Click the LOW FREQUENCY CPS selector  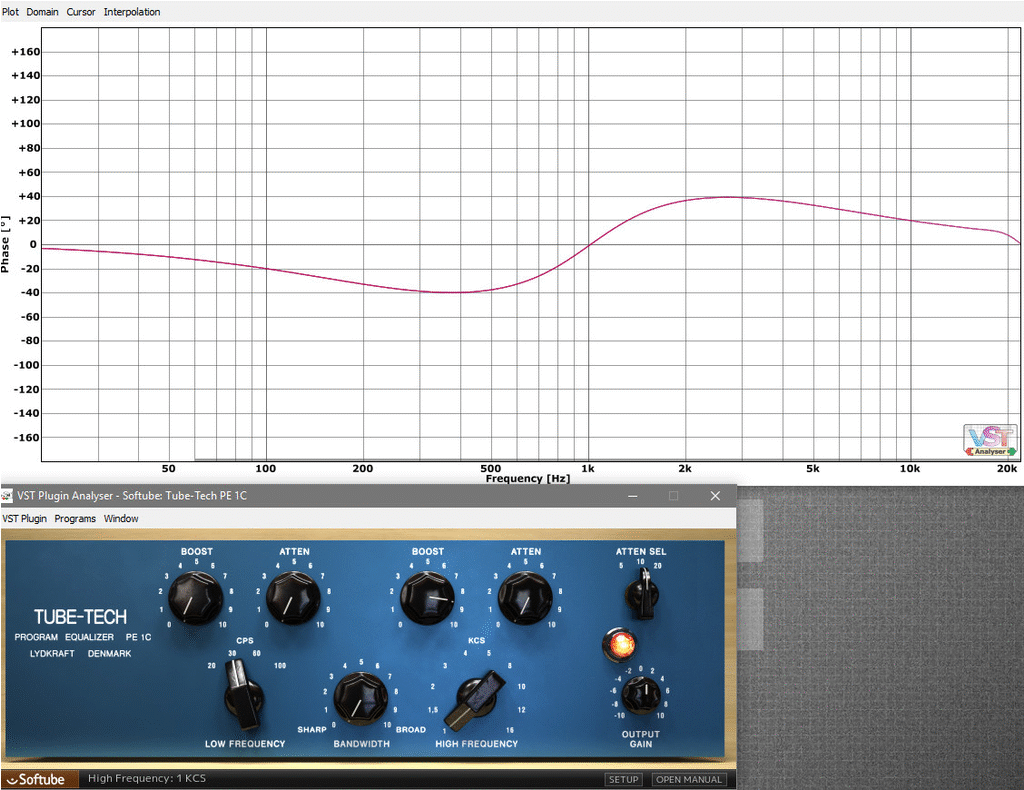coord(244,695)
